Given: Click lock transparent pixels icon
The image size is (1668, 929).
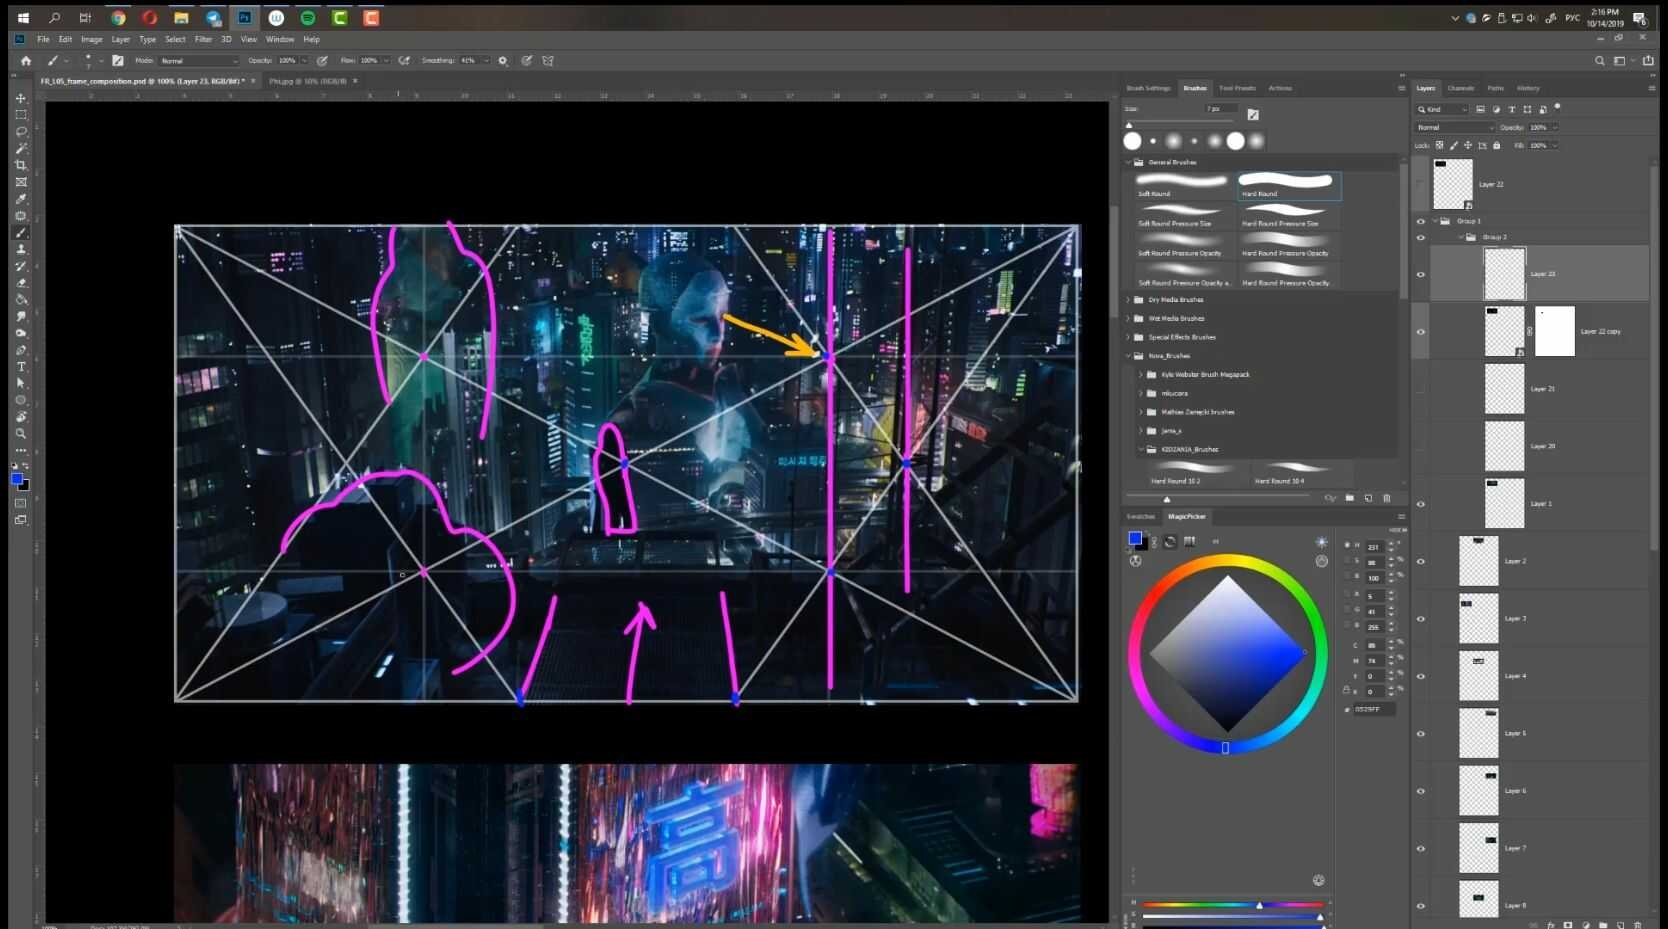Looking at the screenshot, I should click(x=1440, y=145).
